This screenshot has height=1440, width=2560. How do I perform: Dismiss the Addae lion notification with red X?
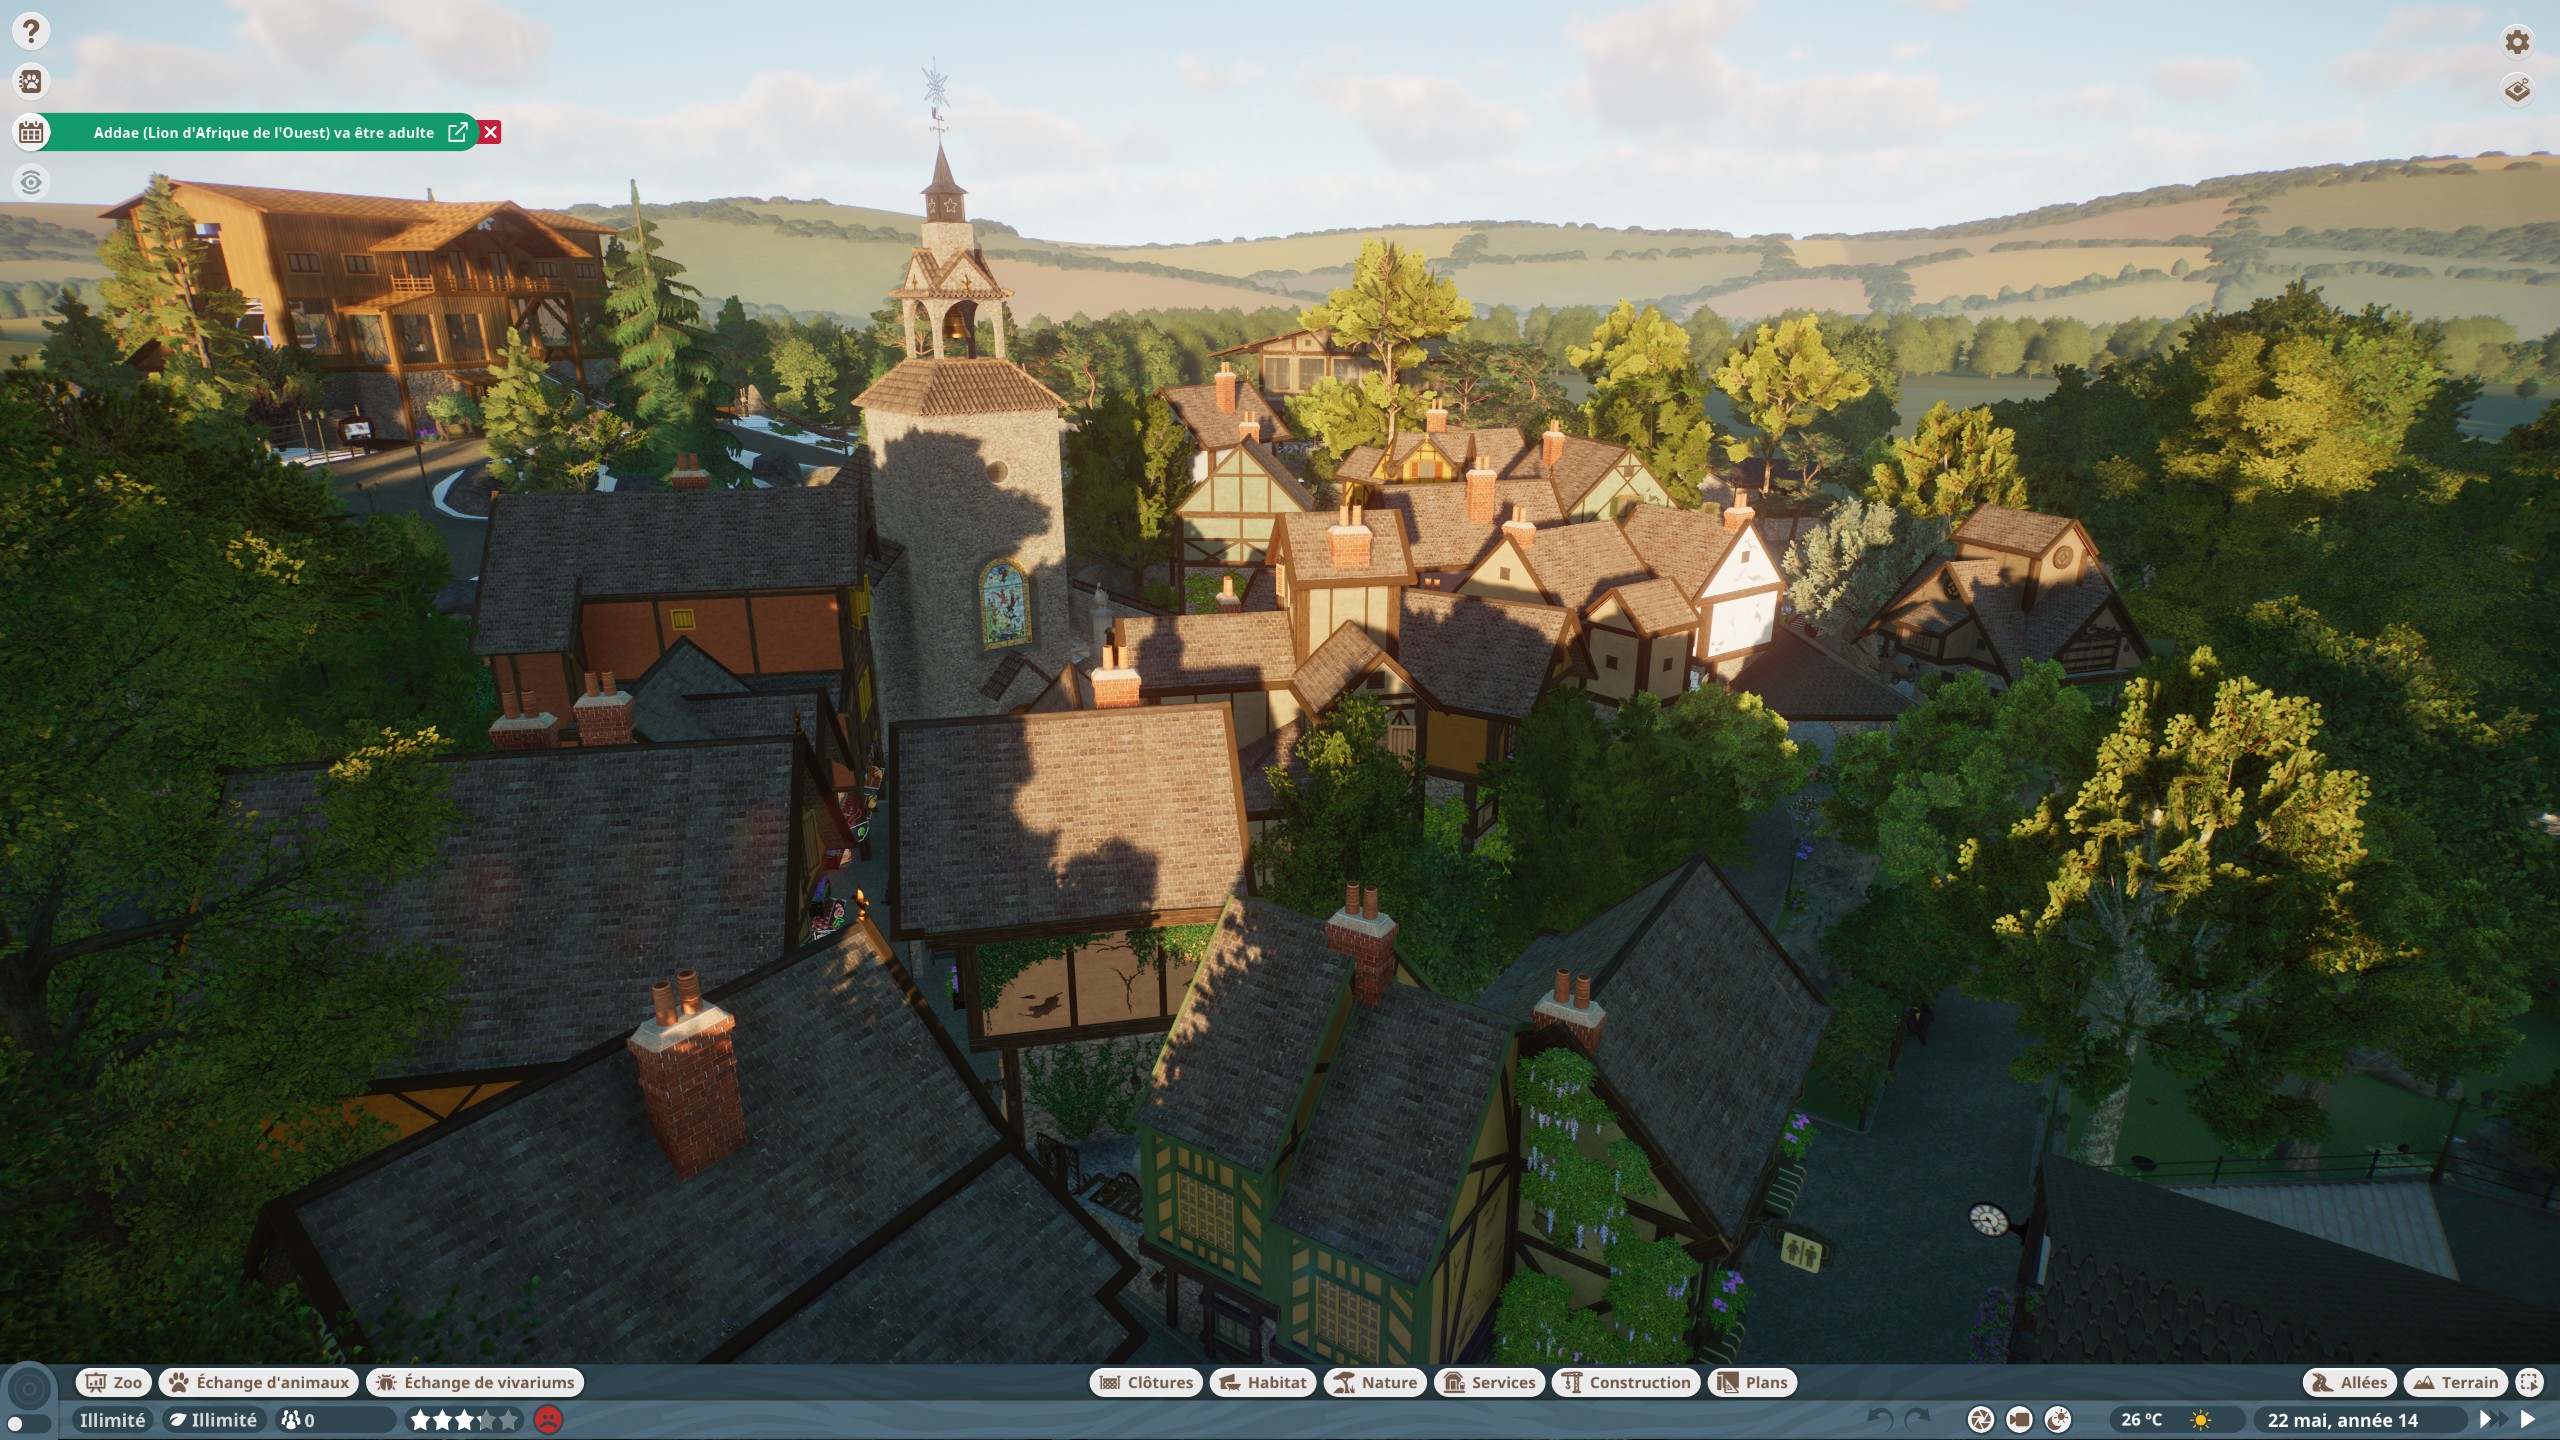tap(490, 132)
